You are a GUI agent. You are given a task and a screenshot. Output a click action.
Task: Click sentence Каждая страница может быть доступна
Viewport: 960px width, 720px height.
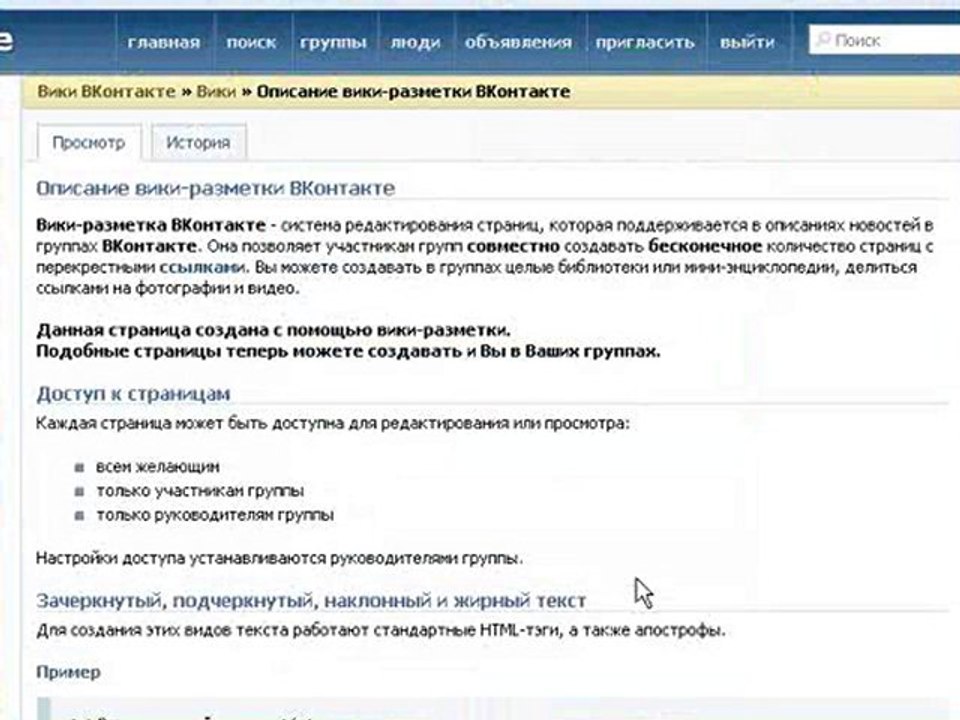coord(332,424)
